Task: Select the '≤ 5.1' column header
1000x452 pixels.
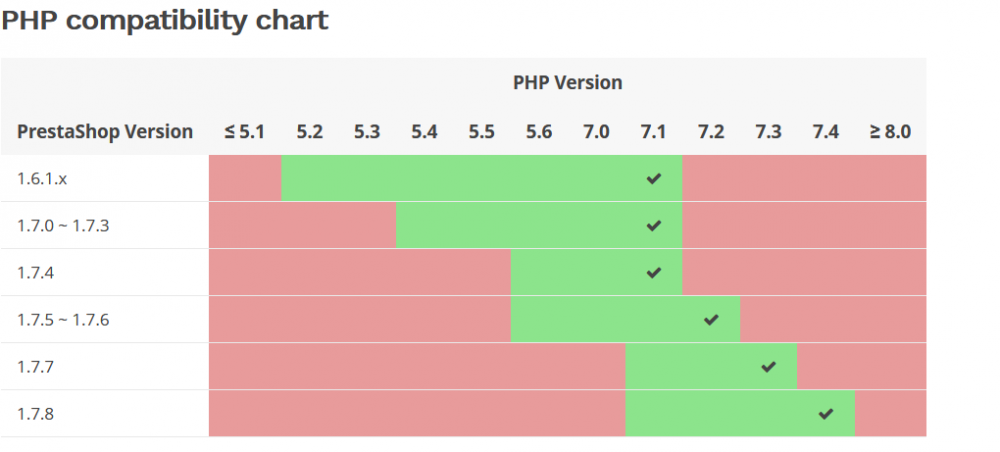Action: click(245, 132)
